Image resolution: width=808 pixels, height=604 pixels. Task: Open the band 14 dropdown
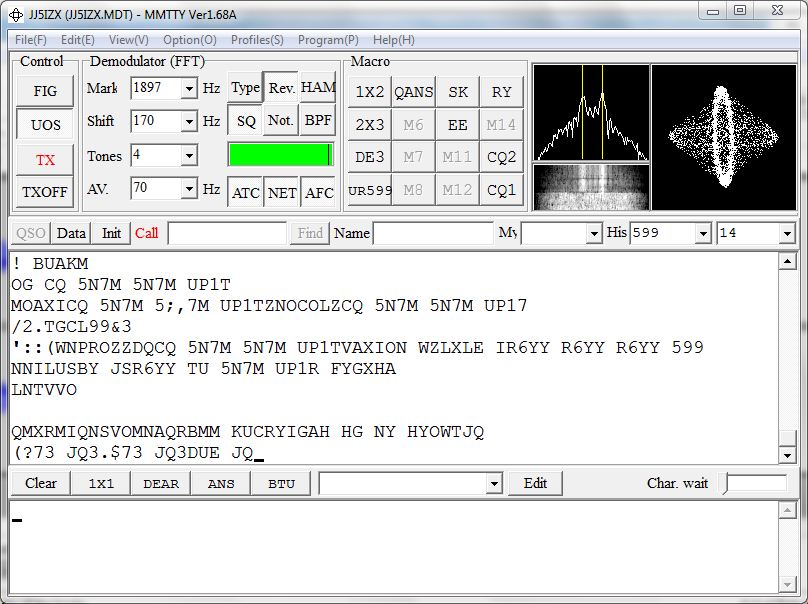point(787,233)
